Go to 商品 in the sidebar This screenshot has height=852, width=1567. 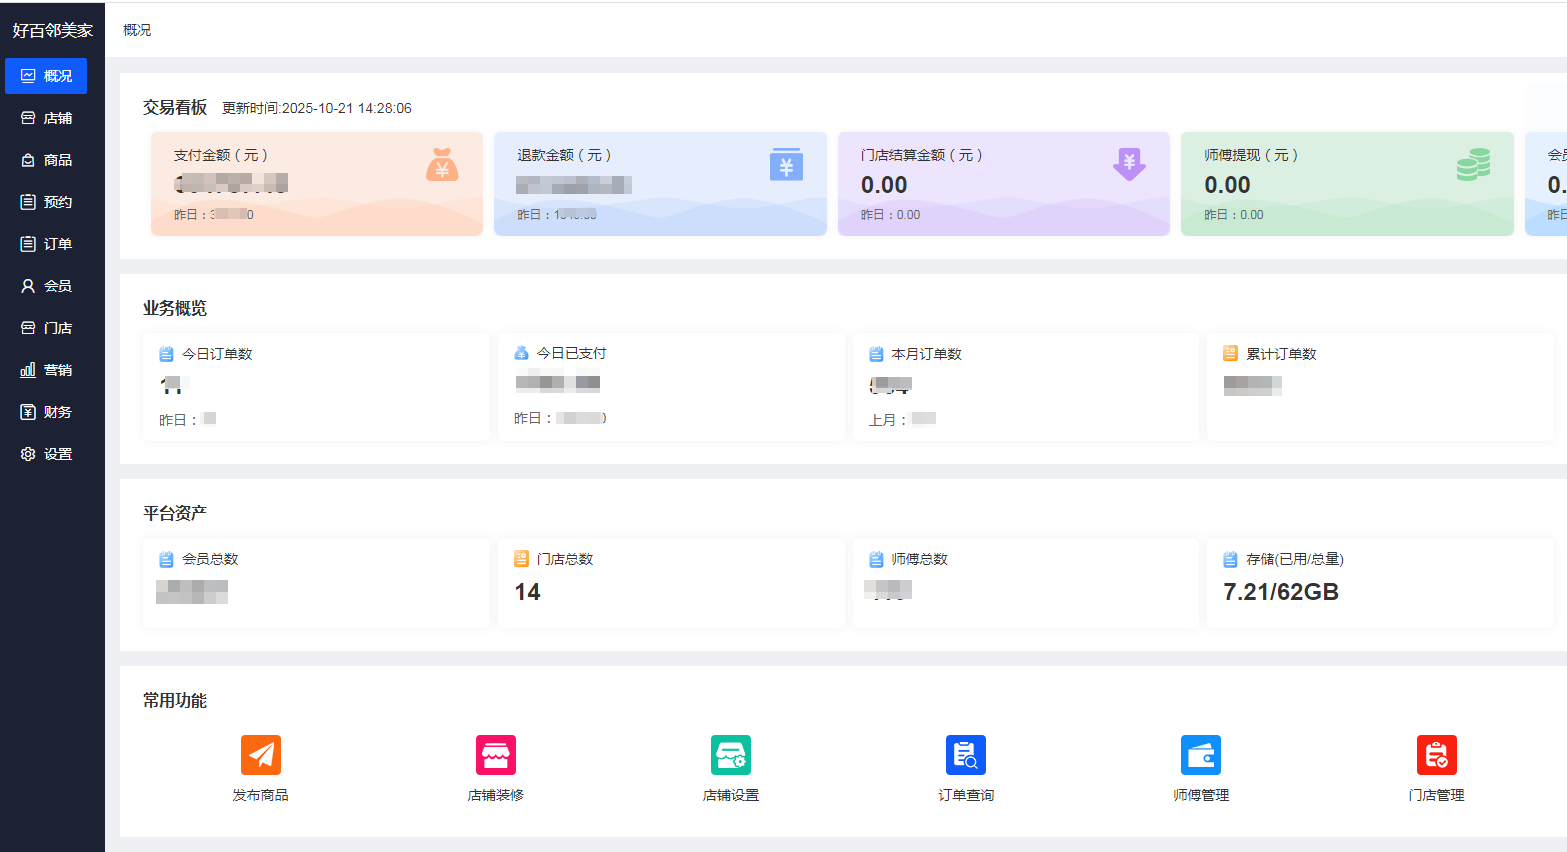tap(46, 160)
